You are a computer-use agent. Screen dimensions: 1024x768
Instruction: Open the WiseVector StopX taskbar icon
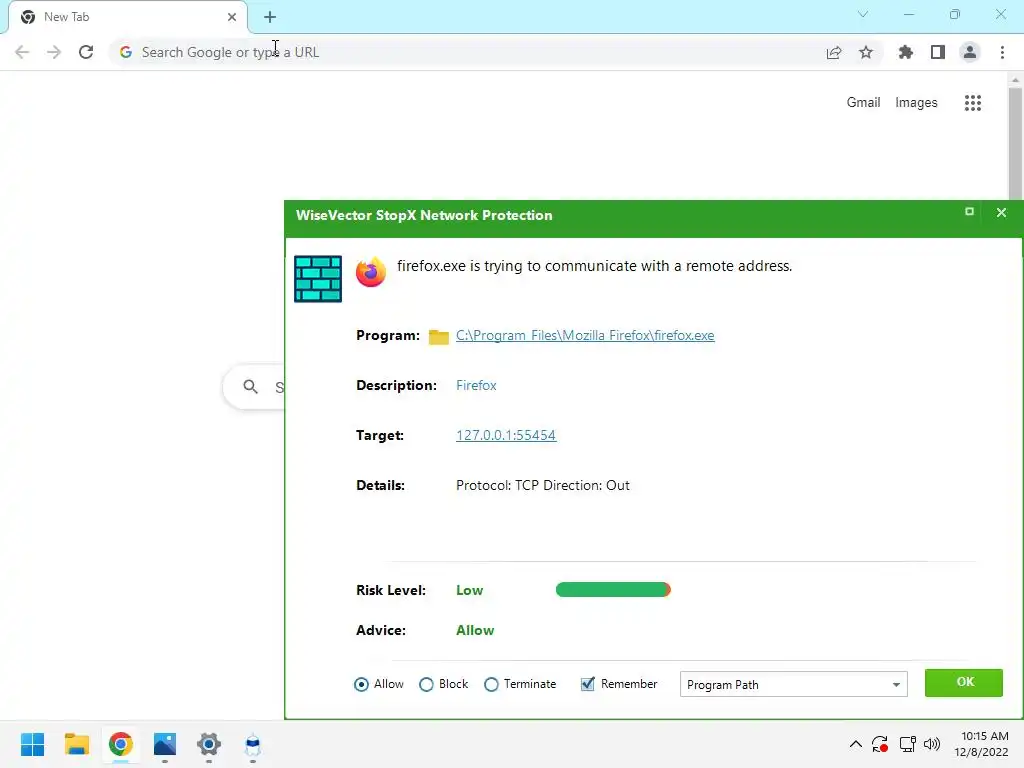tap(253, 744)
